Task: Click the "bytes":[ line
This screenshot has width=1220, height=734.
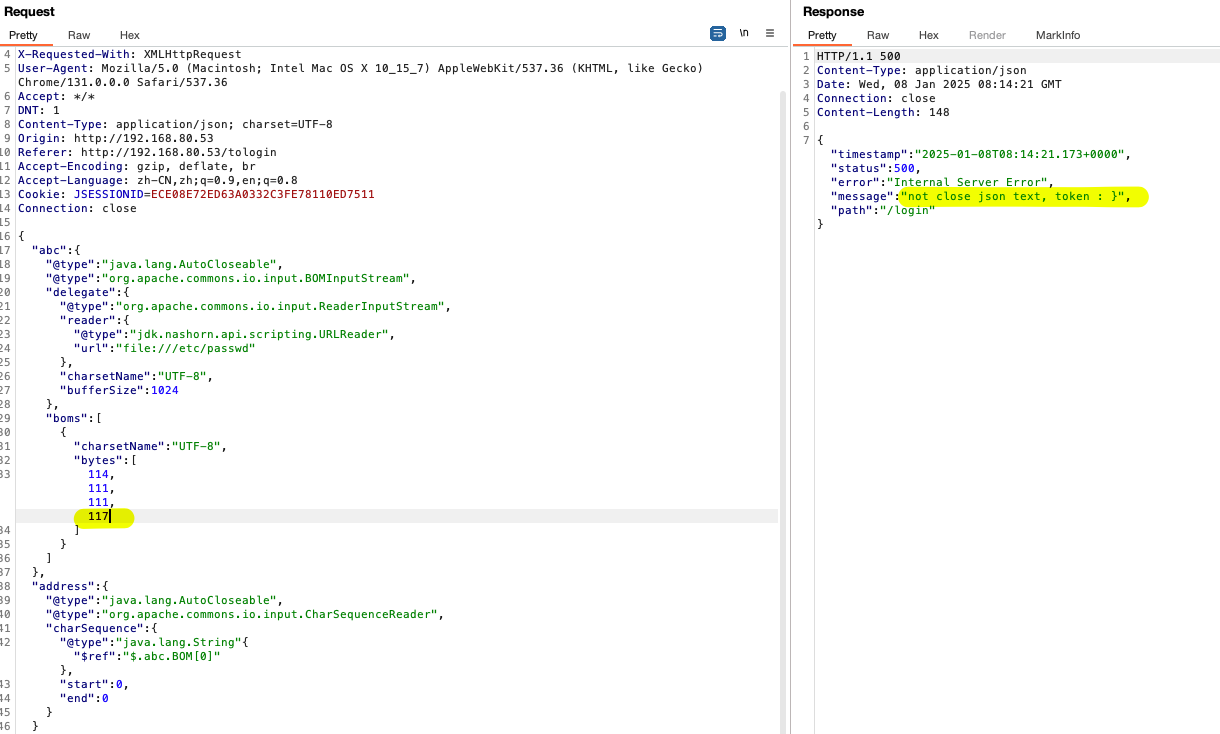Action: [x=105, y=460]
